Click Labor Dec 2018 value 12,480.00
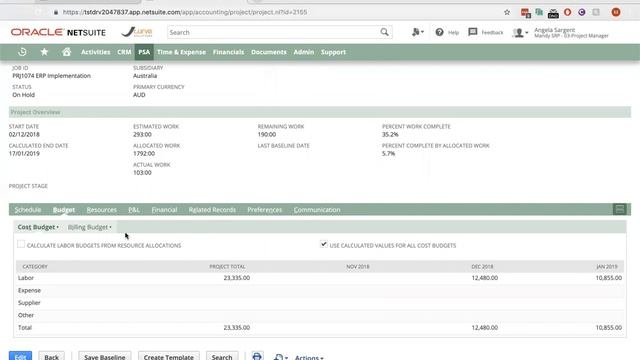640x360 pixels. 484,278
